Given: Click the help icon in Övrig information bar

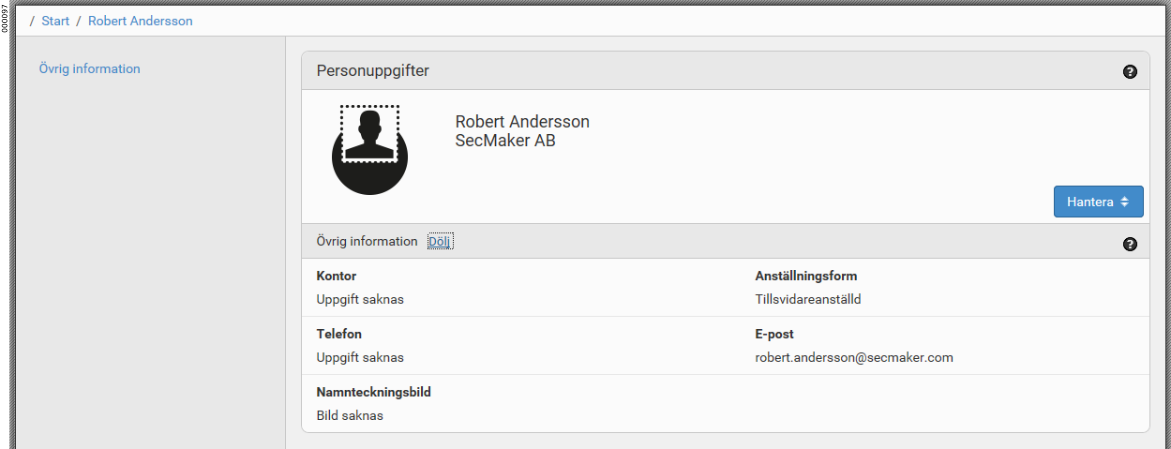Looking at the screenshot, I should pos(1130,244).
